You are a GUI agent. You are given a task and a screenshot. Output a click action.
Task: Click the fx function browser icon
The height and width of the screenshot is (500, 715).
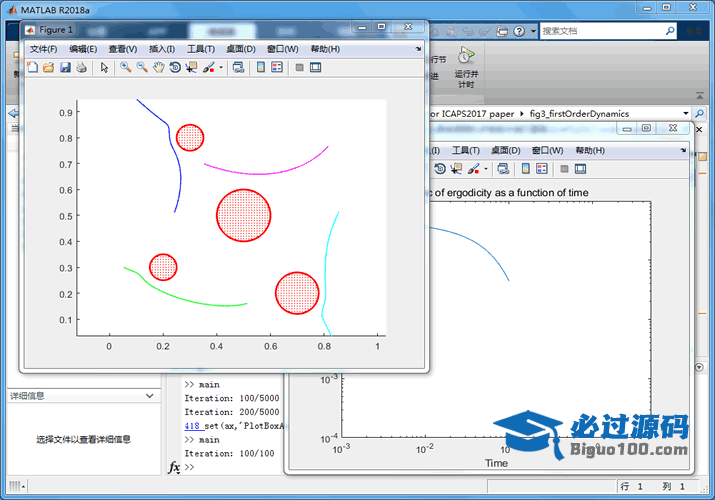[174, 467]
